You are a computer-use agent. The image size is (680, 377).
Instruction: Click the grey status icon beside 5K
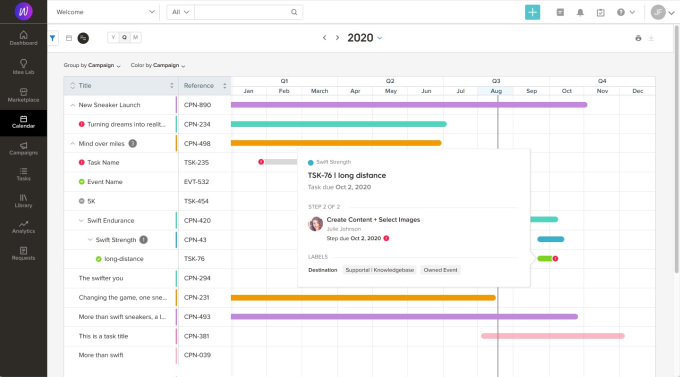coord(81,201)
